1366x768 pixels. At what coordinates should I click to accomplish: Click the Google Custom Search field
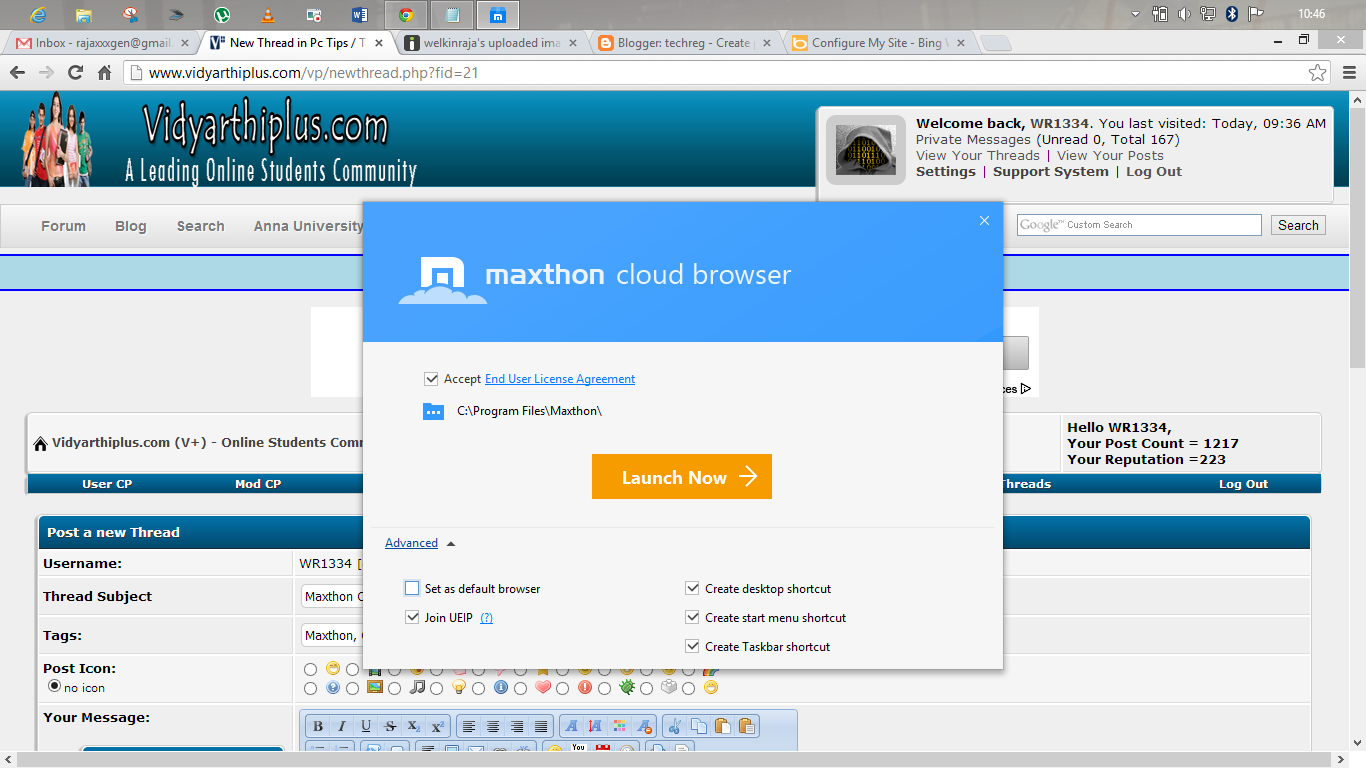pyautogui.click(x=1139, y=225)
